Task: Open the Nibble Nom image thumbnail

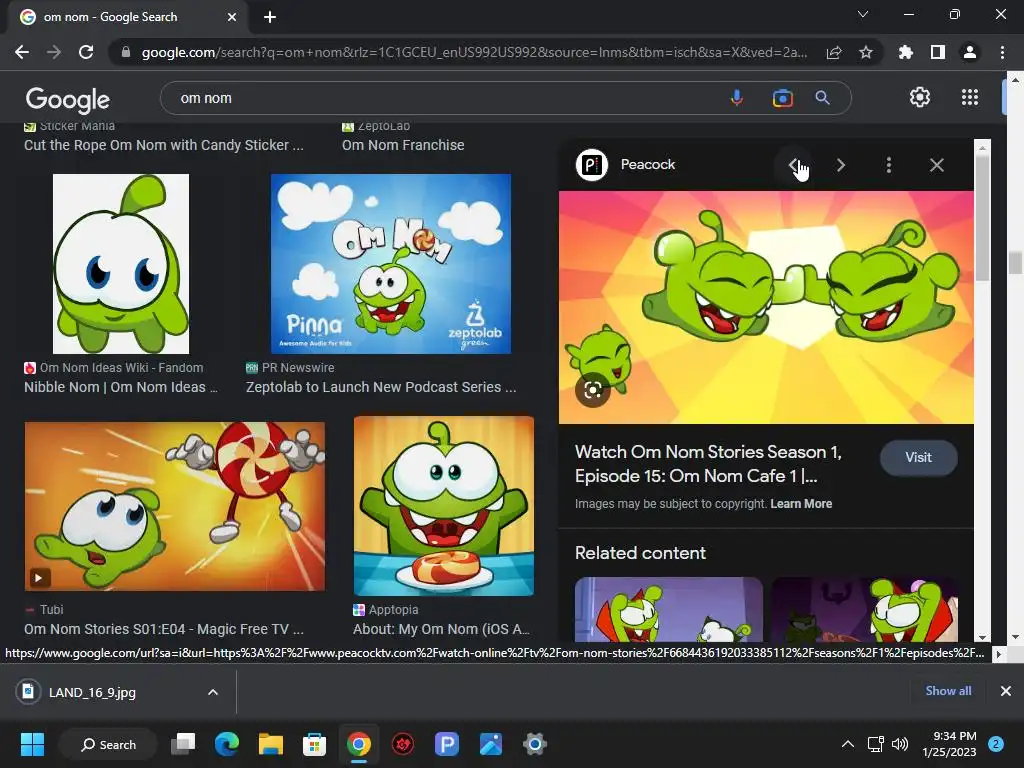Action: point(121,264)
